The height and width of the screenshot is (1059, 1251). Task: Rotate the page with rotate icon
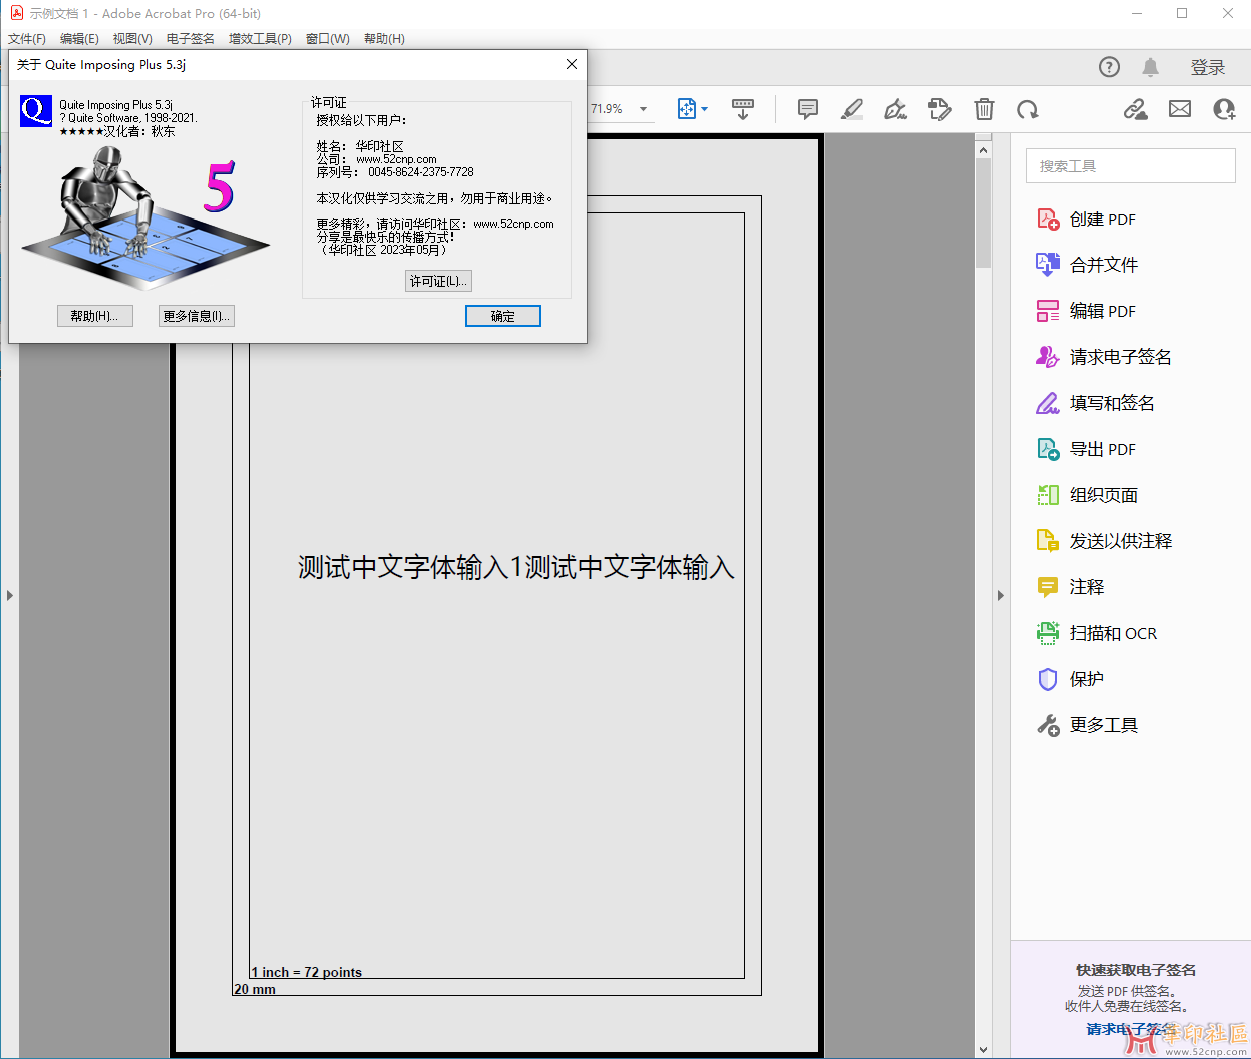tap(1028, 109)
